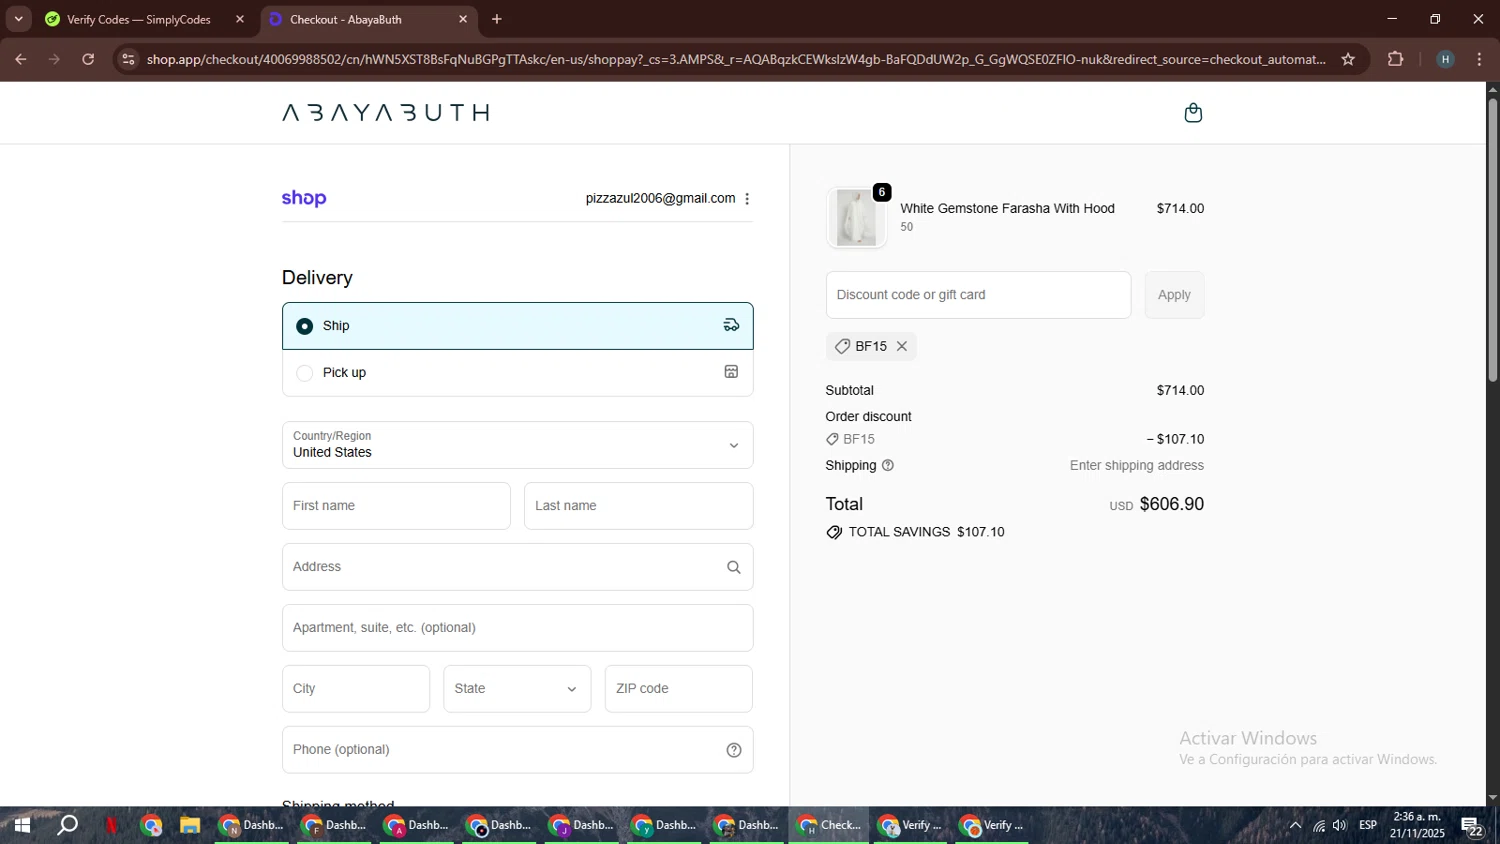Open File Explorer from the taskbar
This screenshot has width=1500, height=844.
pos(189,825)
